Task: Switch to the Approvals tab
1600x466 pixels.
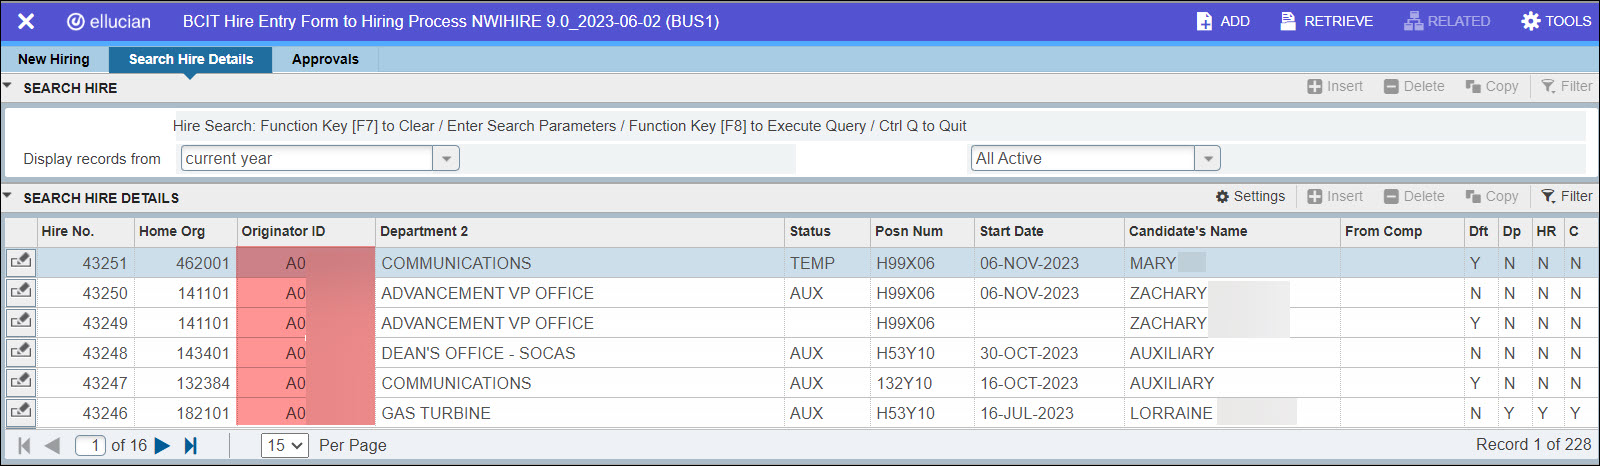Action: (325, 59)
